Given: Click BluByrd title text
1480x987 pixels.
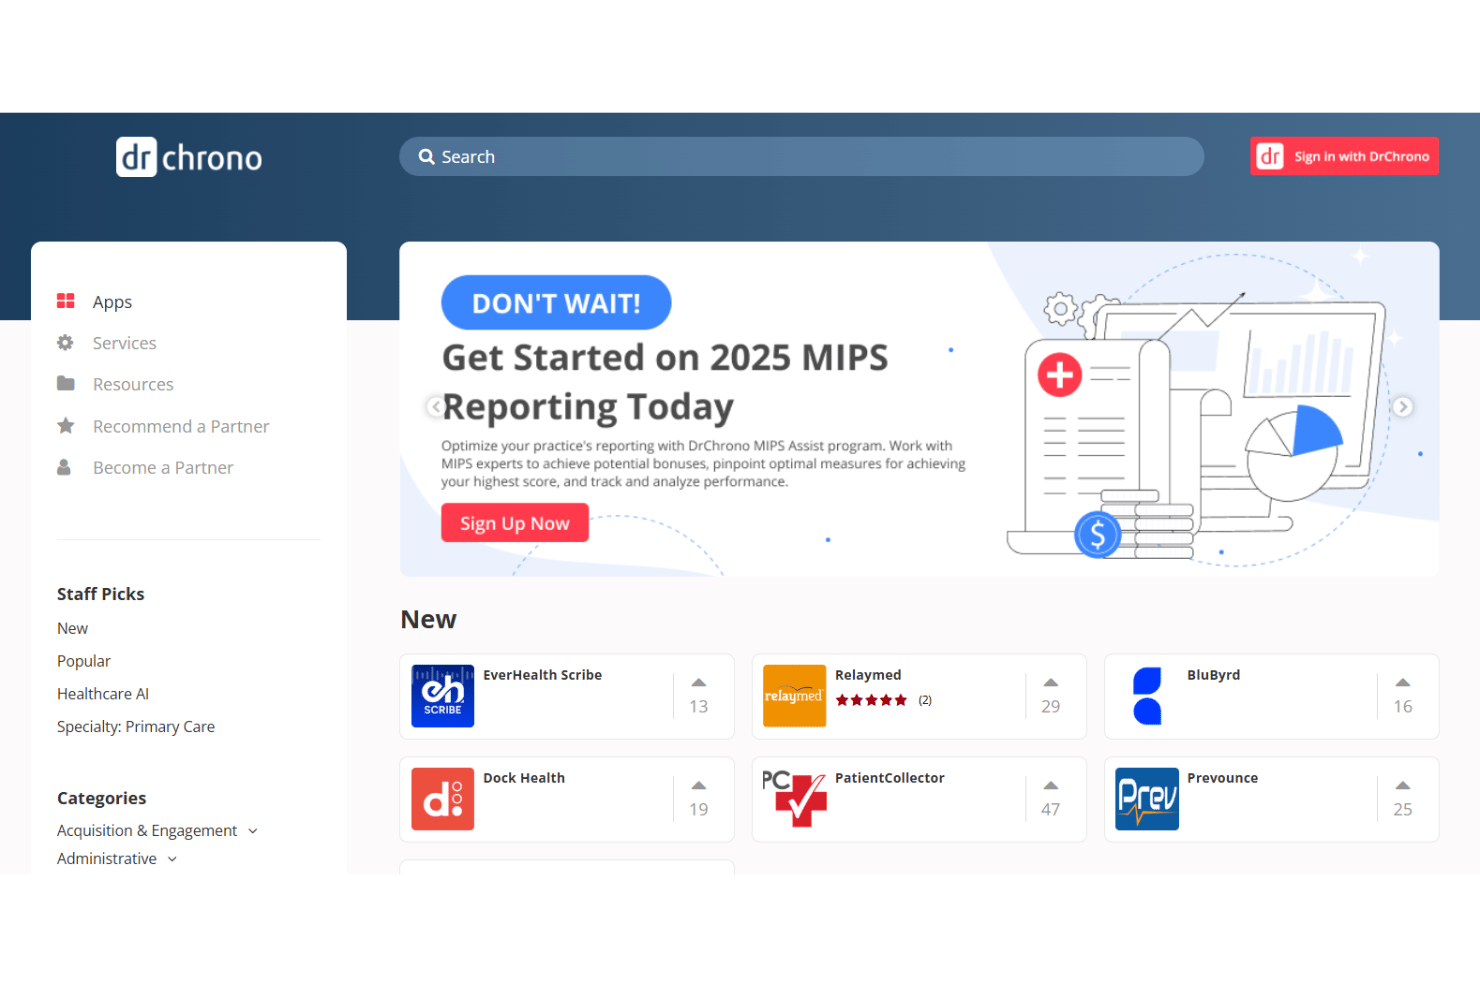Looking at the screenshot, I should point(1213,675).
